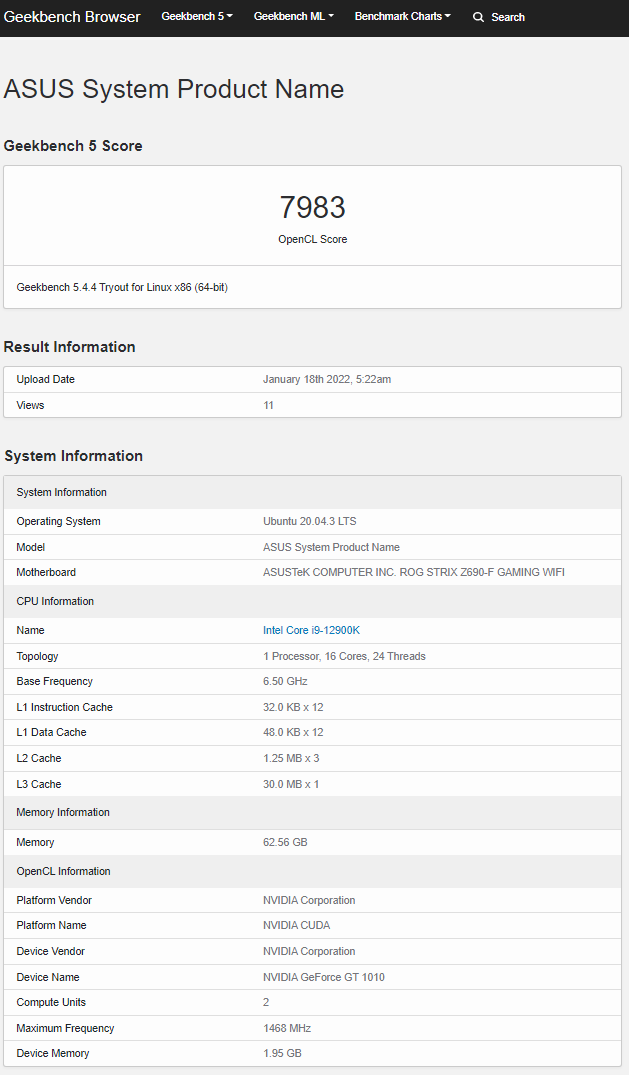Click the Base Frequency value 6.50 GHz
The width and height of the screenshot is (629, 1075).
point(285,681)
